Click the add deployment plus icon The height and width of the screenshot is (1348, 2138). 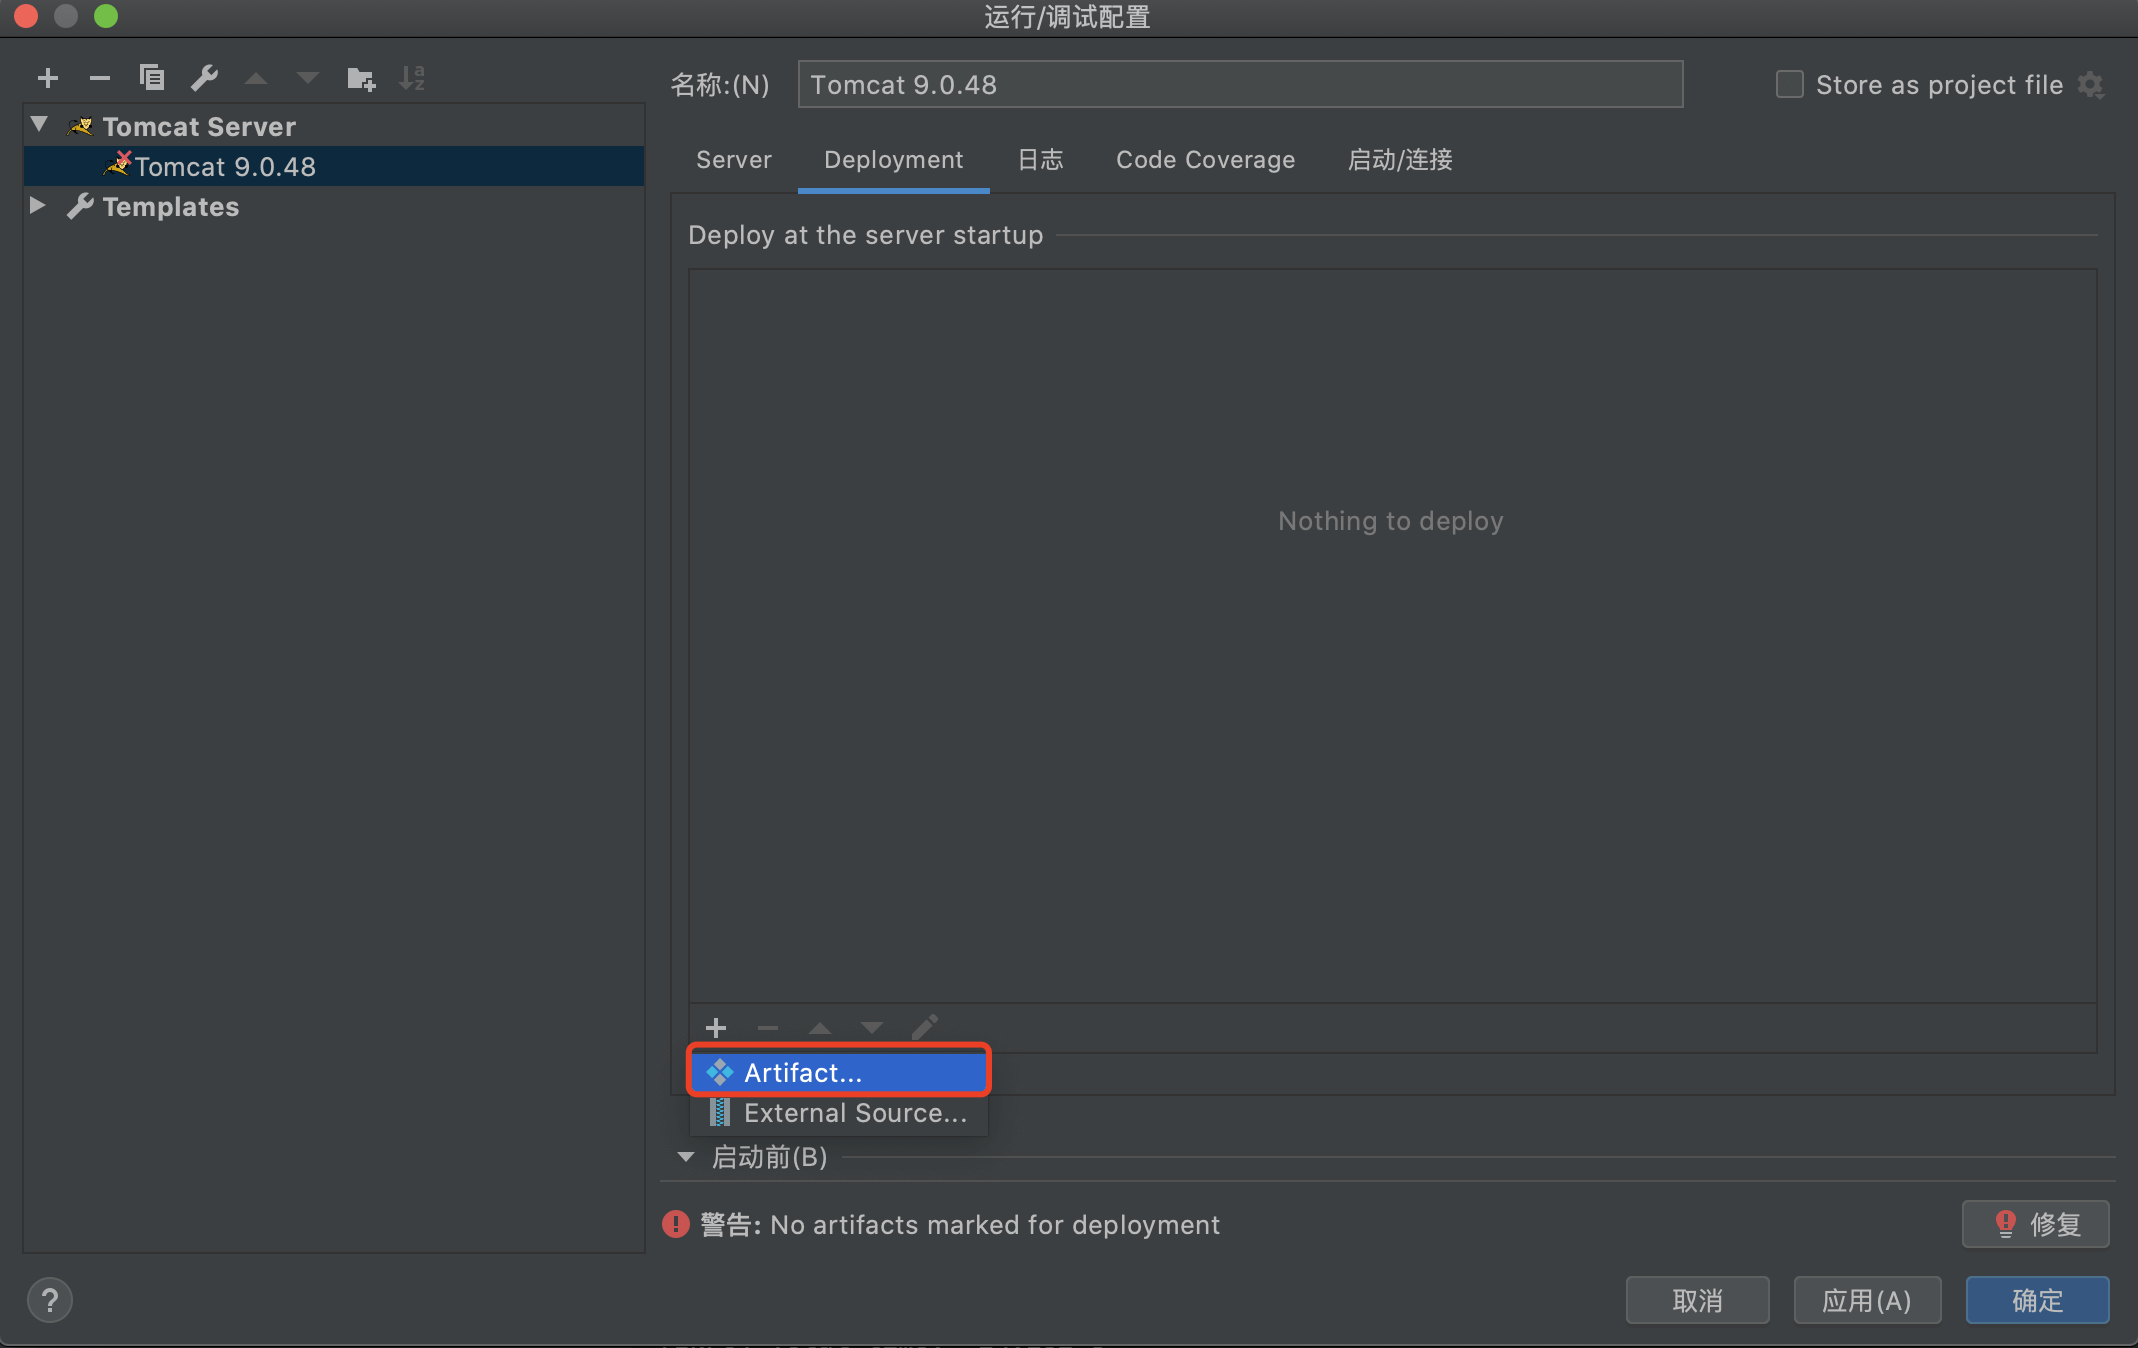click(x=716, y=1027)
